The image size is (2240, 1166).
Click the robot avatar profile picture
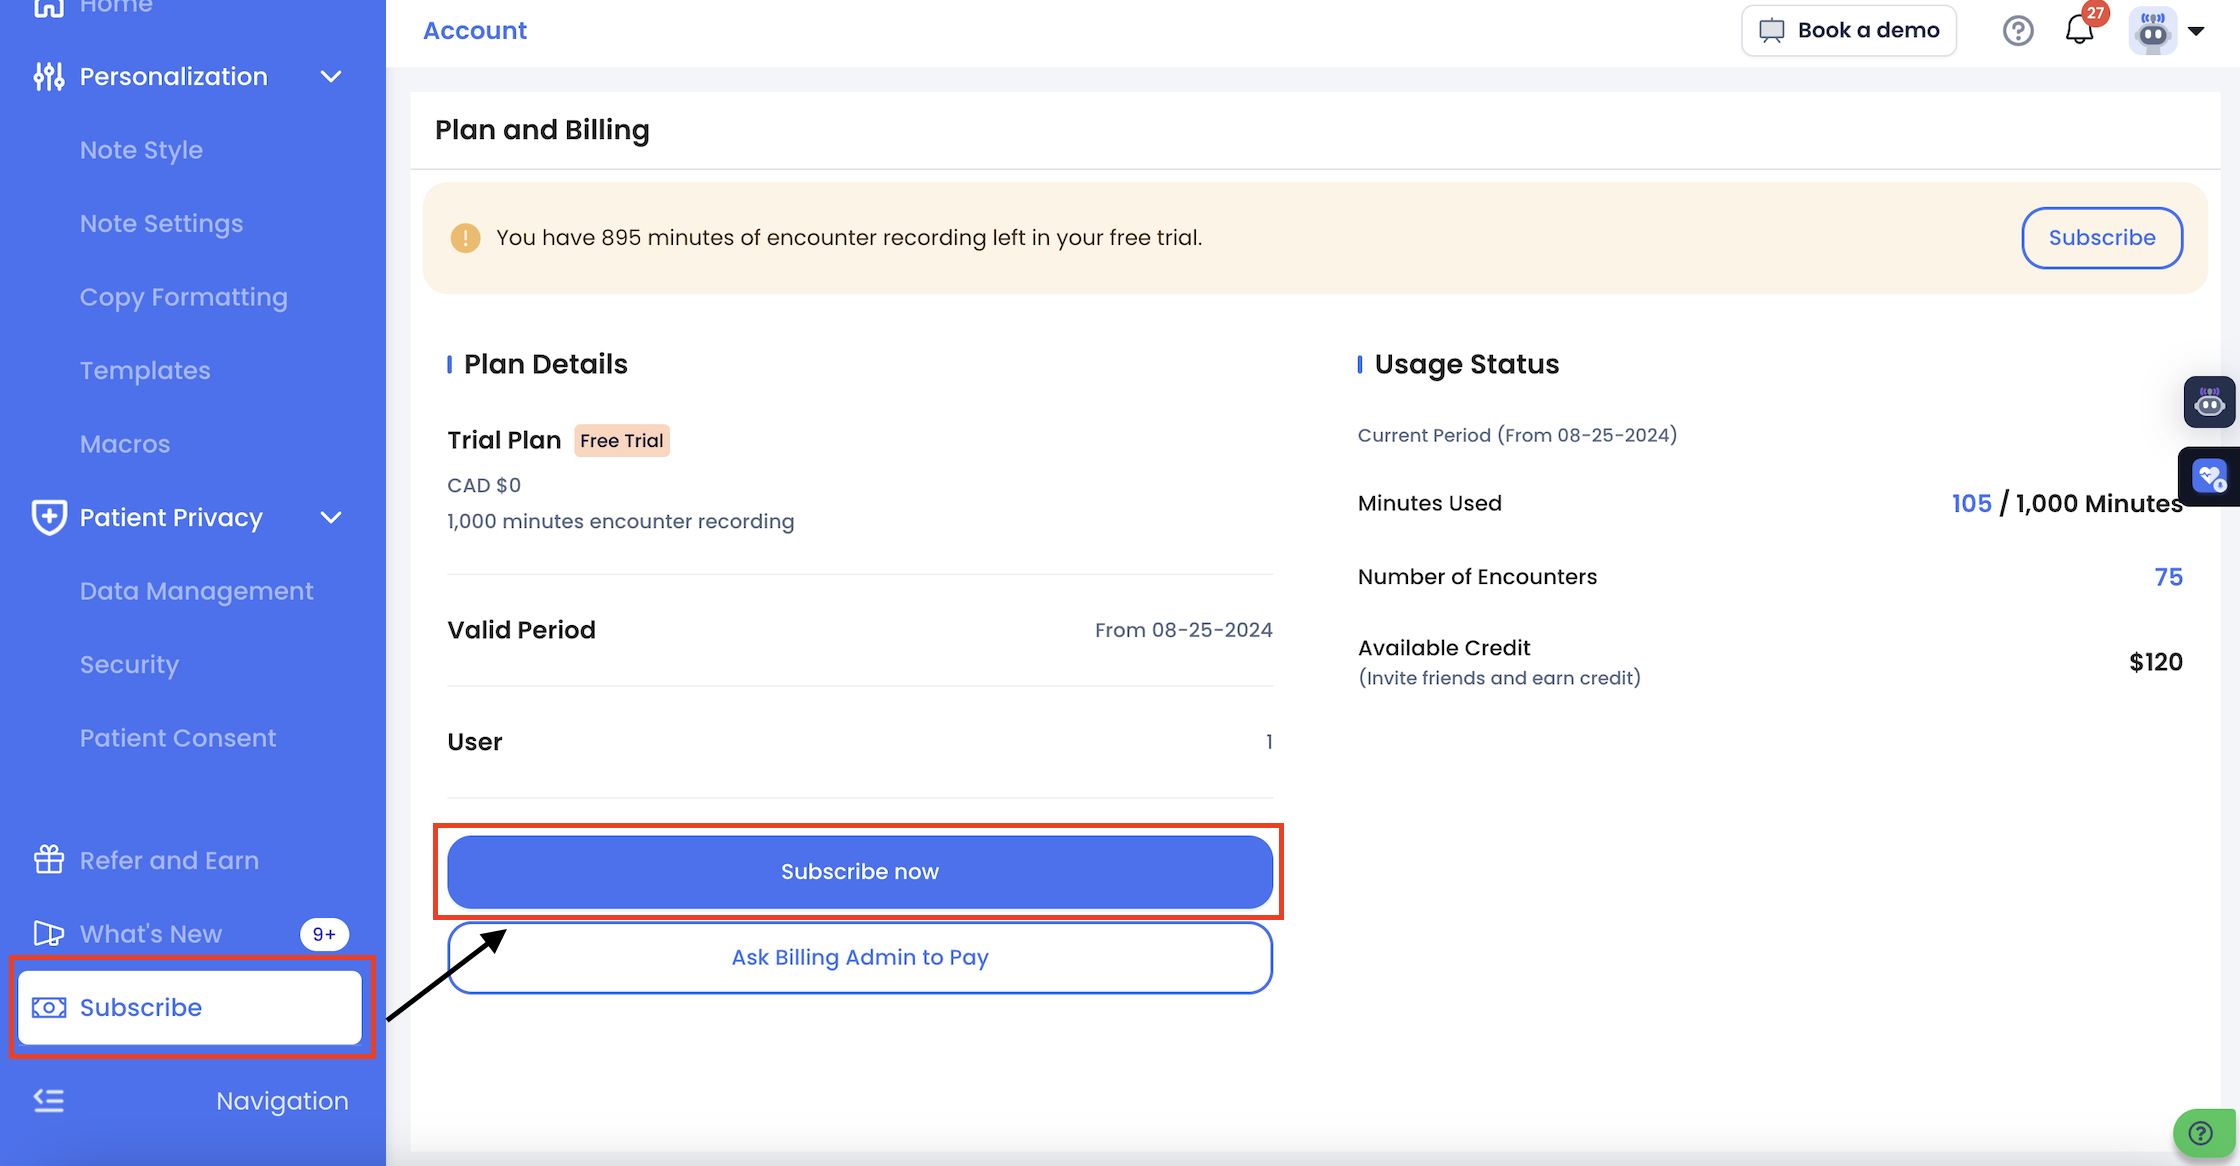click(x=2153, y=31)
